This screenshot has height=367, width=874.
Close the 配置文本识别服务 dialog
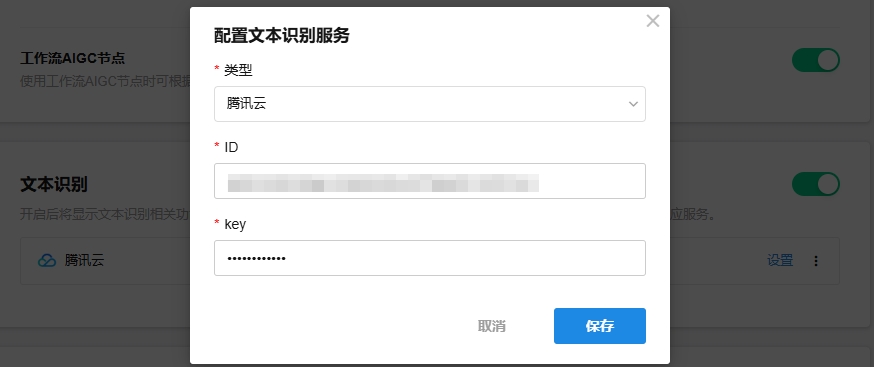[653, 21]
